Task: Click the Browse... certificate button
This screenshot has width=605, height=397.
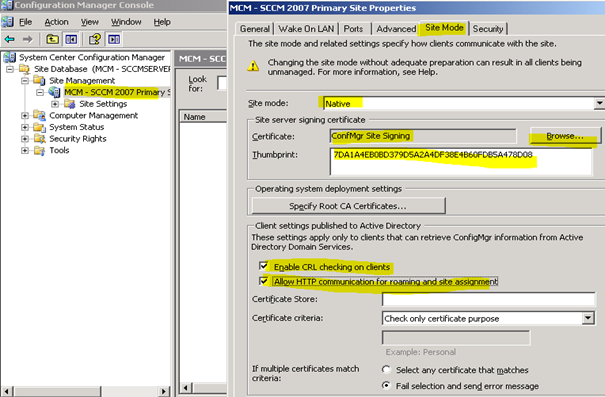Action: click(x=565, y=136)
